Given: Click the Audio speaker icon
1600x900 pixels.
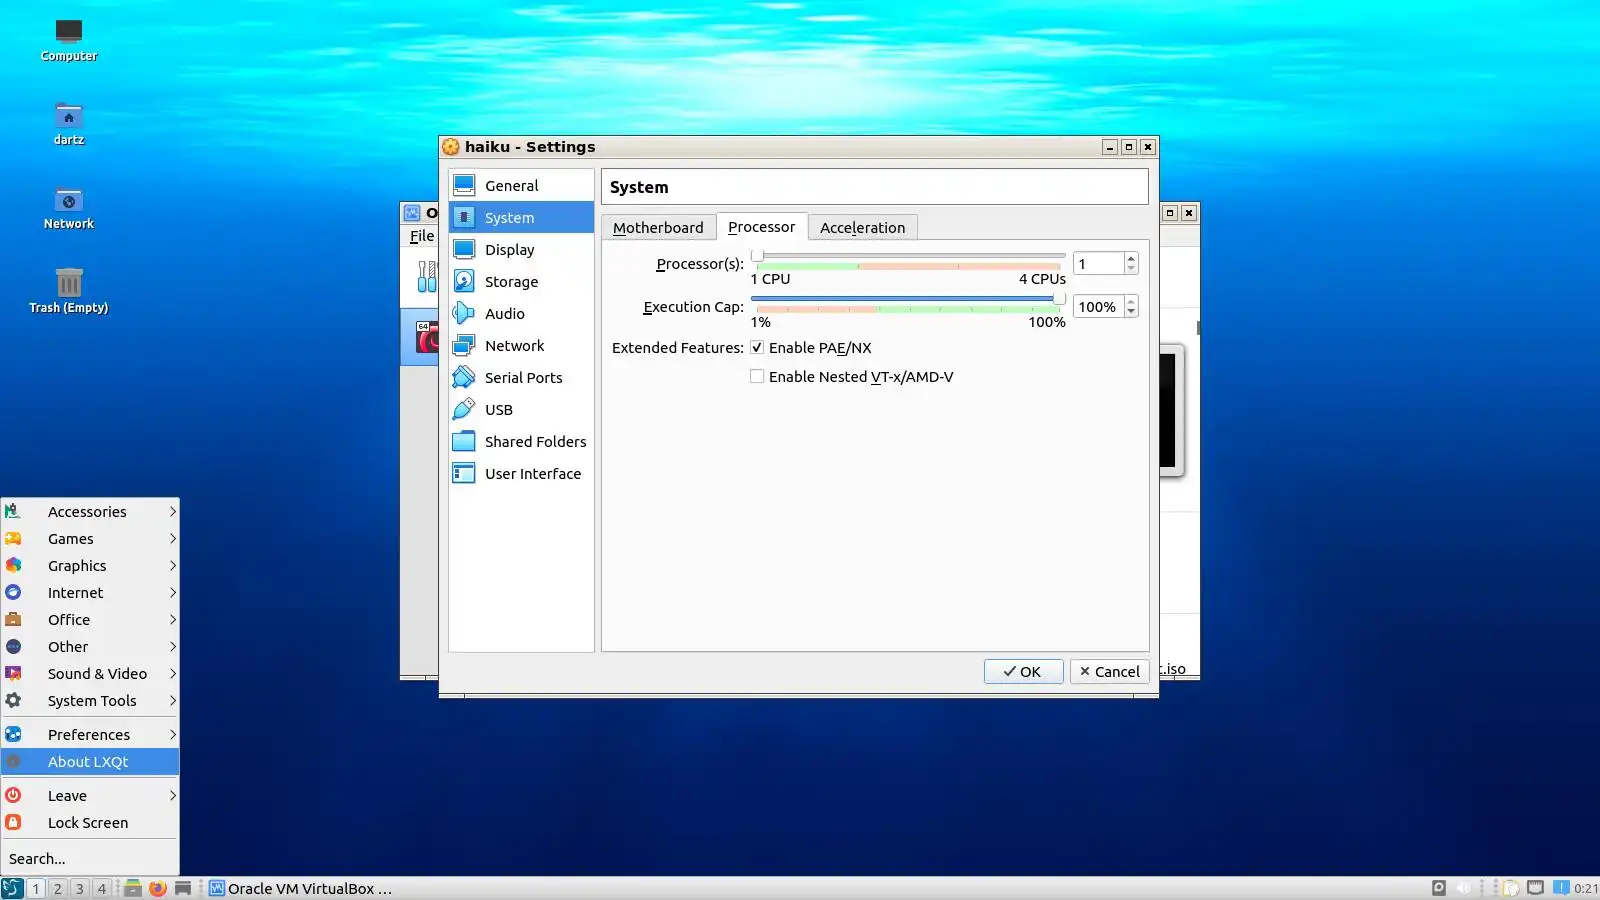Looking at the screenshot, I should click(464, 313).
